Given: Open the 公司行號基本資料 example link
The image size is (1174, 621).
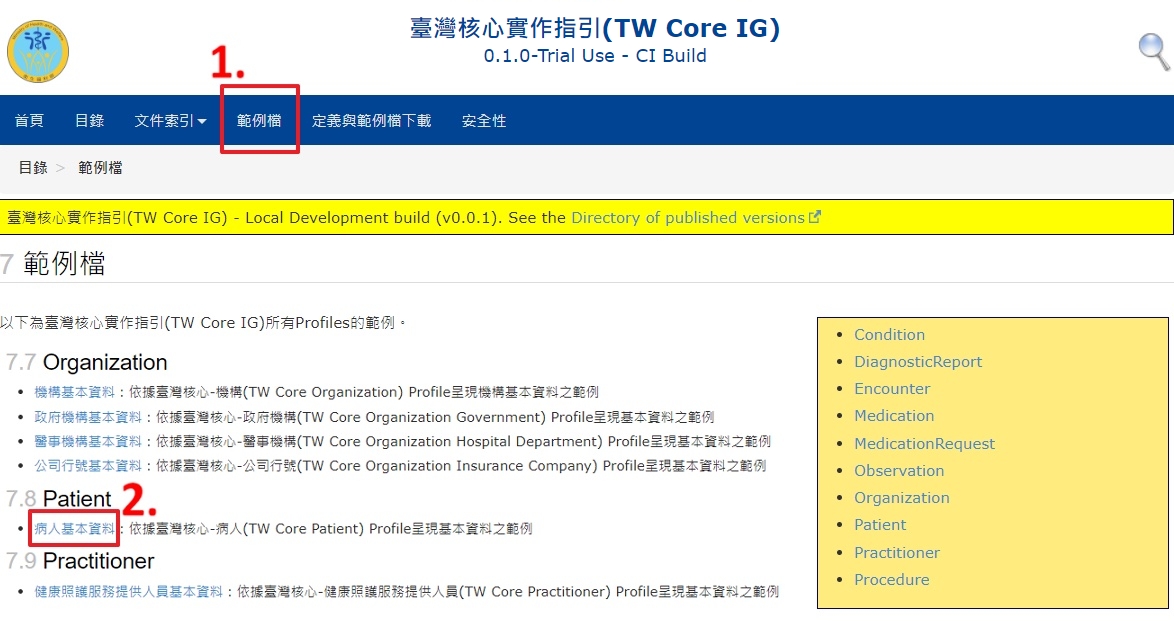Looking at the screenshot, I should point(88,466).
